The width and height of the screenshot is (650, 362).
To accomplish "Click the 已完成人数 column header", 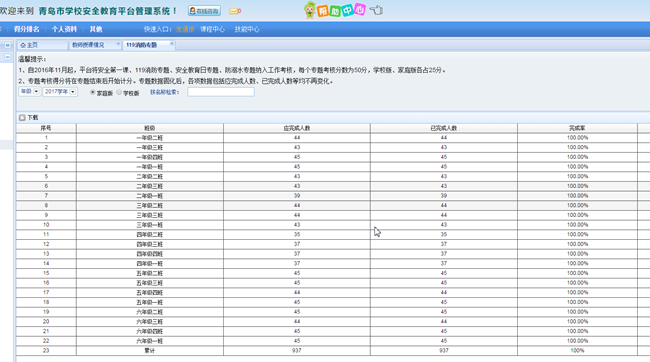I will (444, 128).
